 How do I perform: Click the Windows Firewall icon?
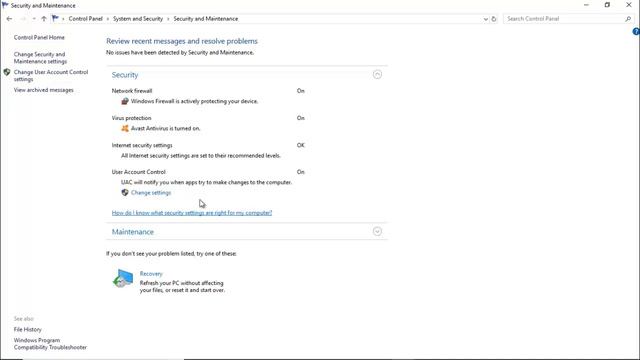tap(125, 101)
